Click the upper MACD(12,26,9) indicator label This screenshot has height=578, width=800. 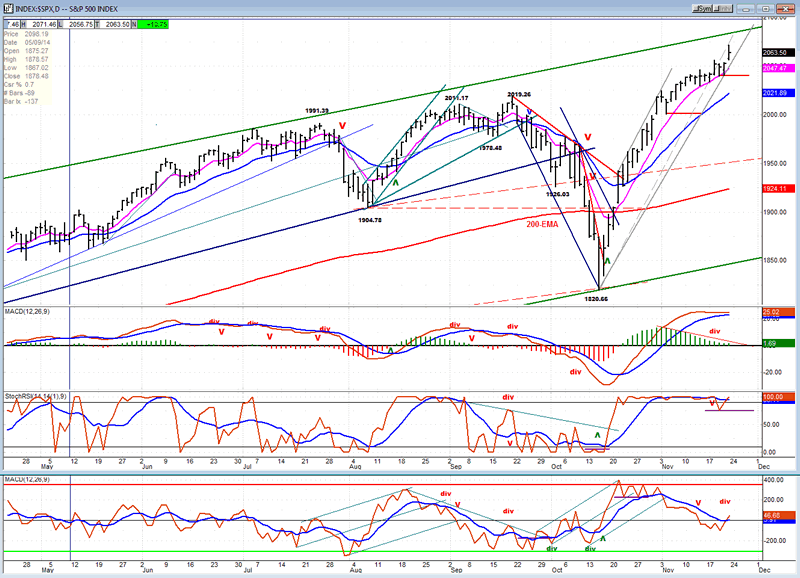coord(27,311)
